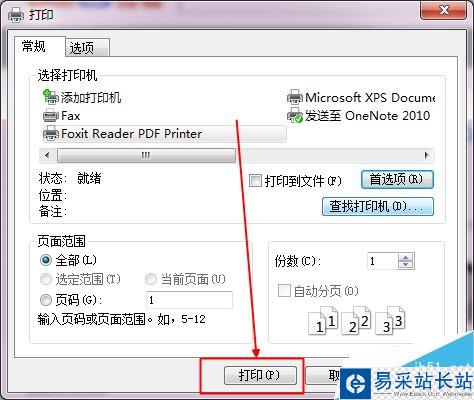Image resolution: width=474 pixels, height=400 pixels.
Task: Click the Add Printer (添加打印机) icon
Action: pos(51,97)
